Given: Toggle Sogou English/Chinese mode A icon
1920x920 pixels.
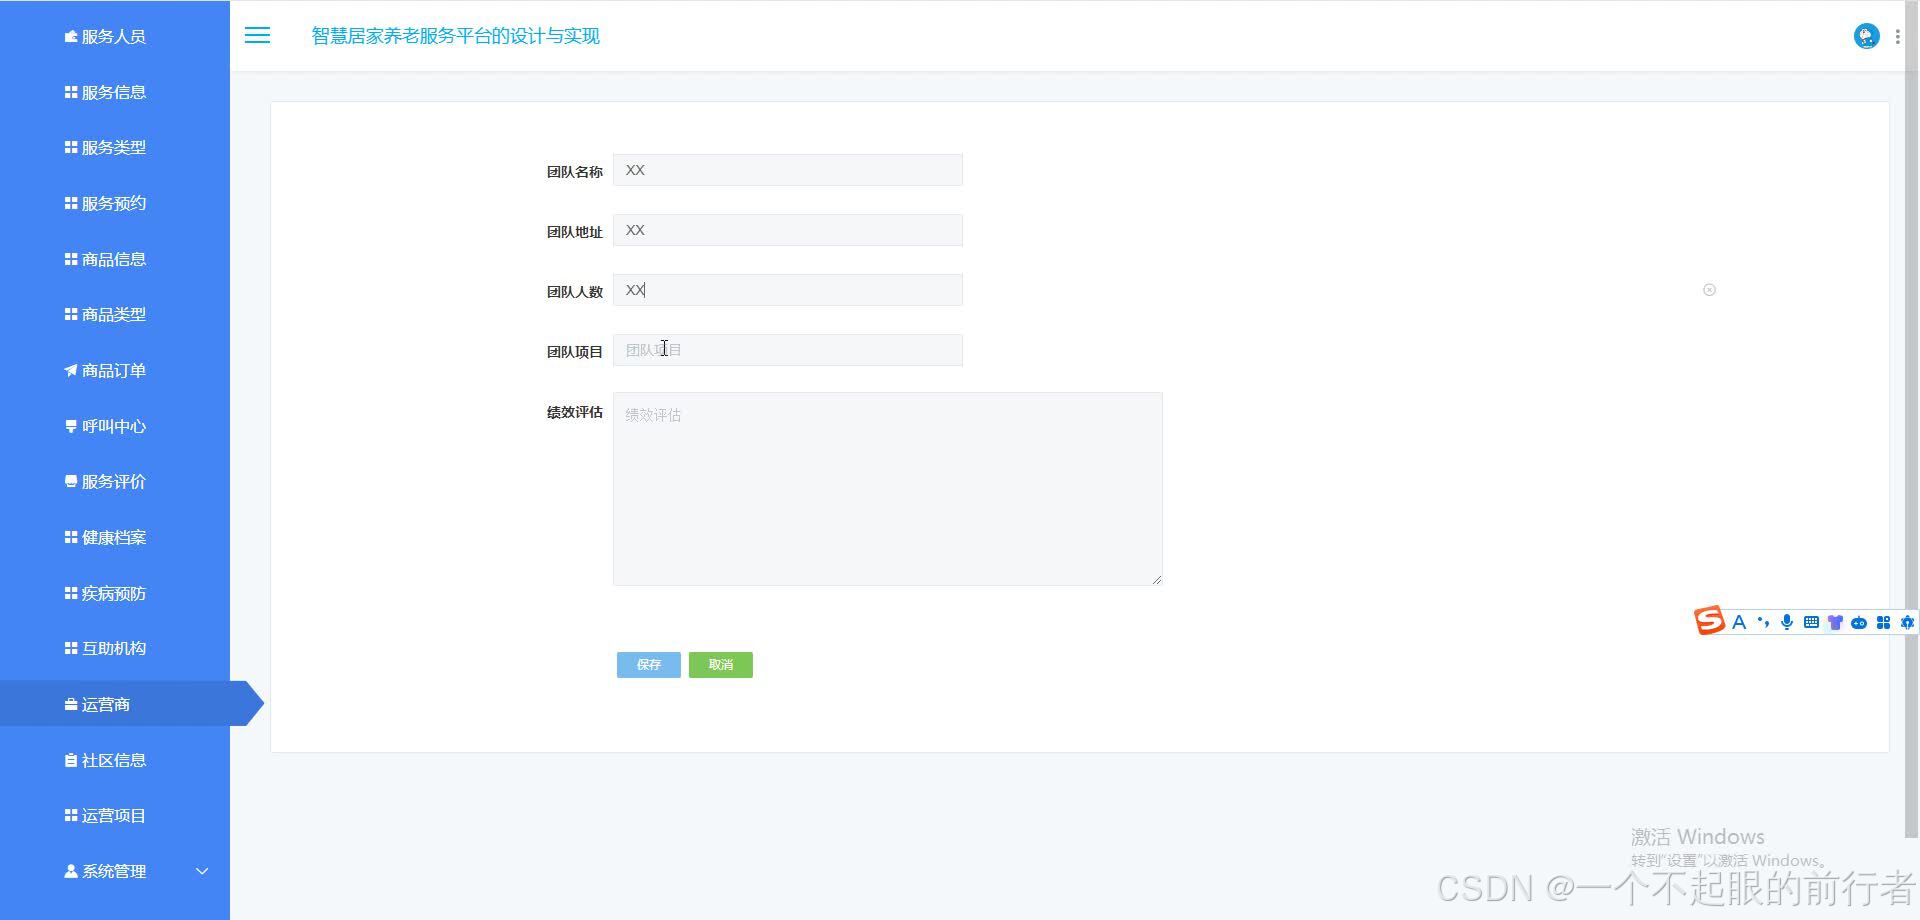Looking at the screenshot, I should (1739, 622).
